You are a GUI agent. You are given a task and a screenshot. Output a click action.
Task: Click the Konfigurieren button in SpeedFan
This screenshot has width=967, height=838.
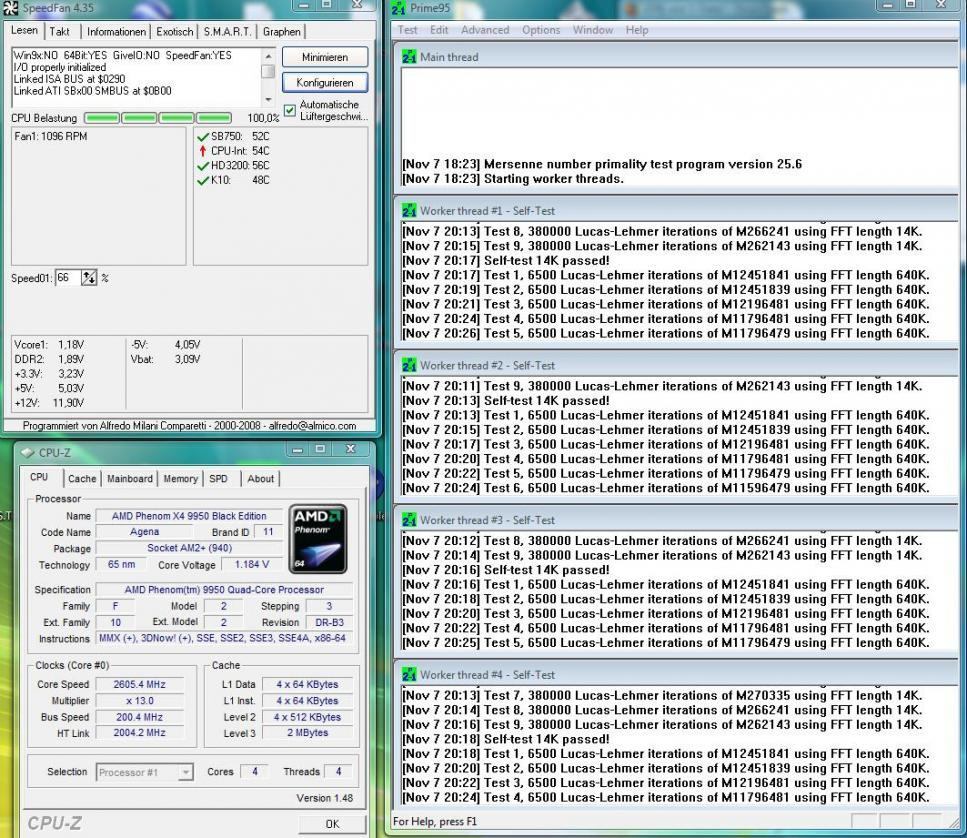(325, 83)
